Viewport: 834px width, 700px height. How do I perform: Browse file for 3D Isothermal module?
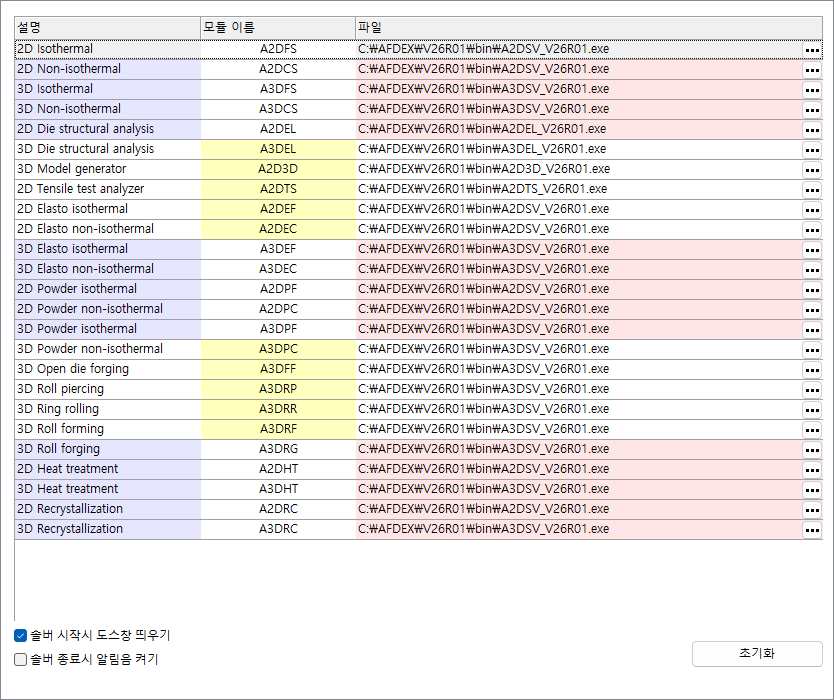pos(812,89)
